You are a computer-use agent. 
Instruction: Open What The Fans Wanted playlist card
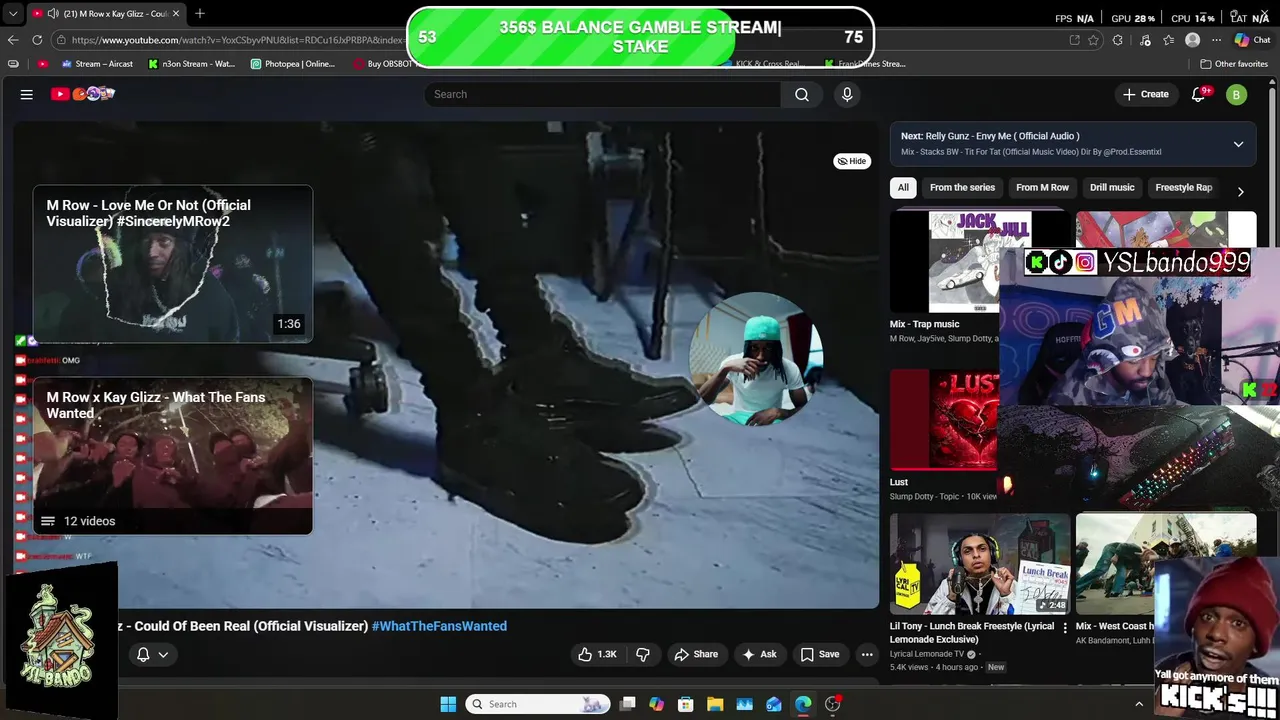(x=172, y=455)
